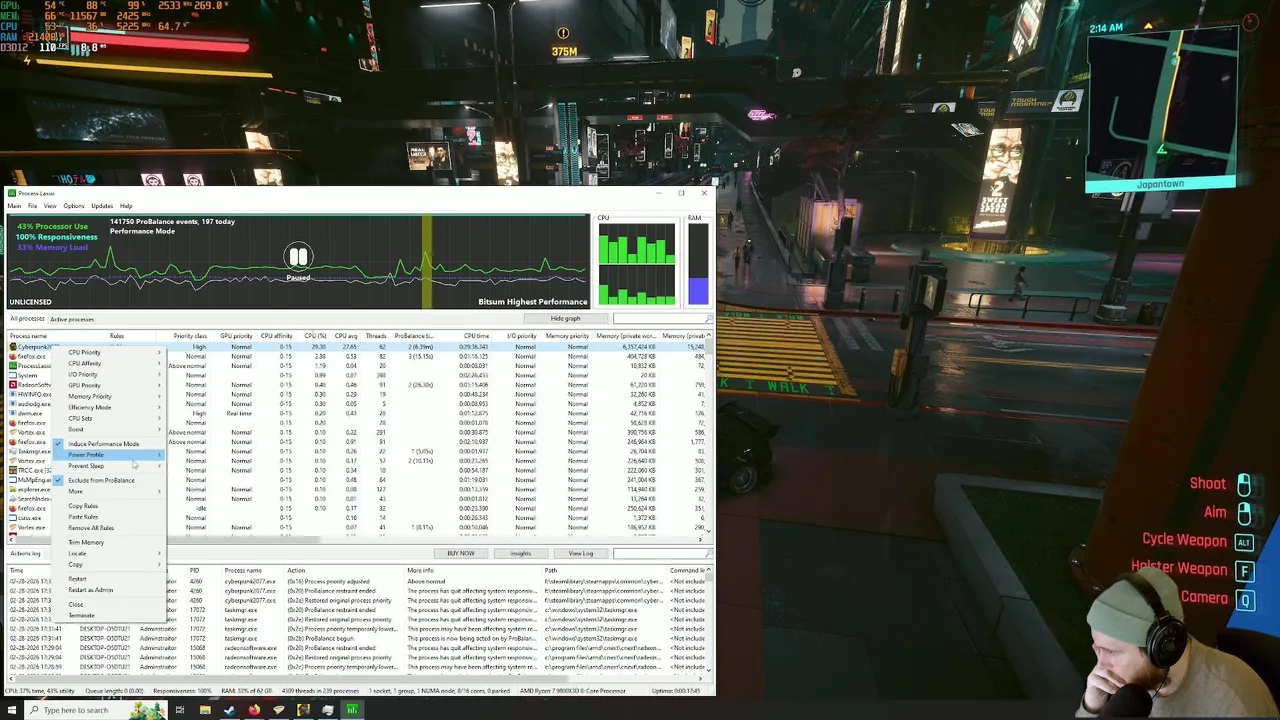Expand Boost submenu
This screenshot has width=1280, height=720.
[x=110, y=429]
